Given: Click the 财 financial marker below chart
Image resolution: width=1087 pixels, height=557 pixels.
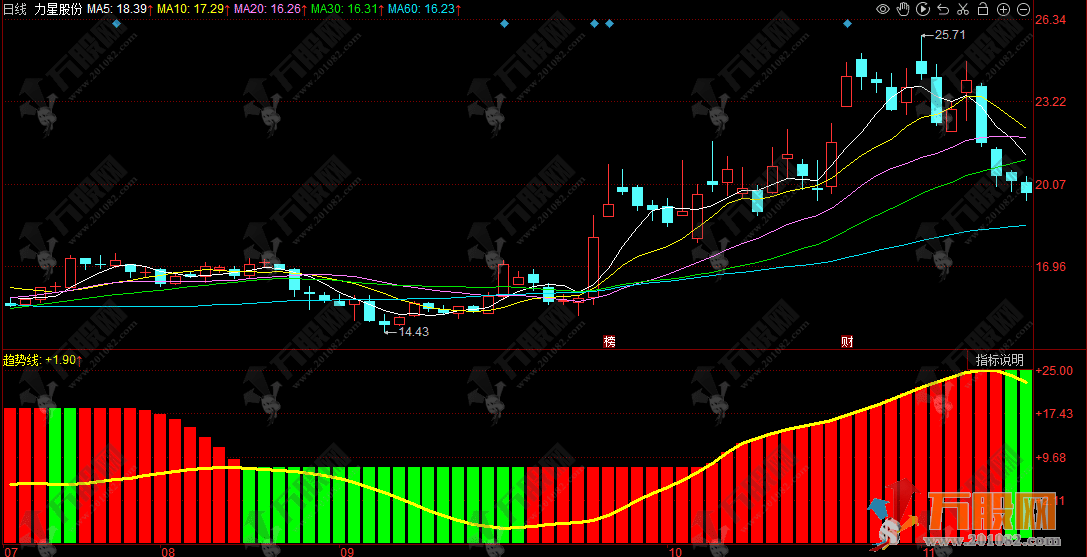Looking at the screenshot, I should [x=847, y=341].
